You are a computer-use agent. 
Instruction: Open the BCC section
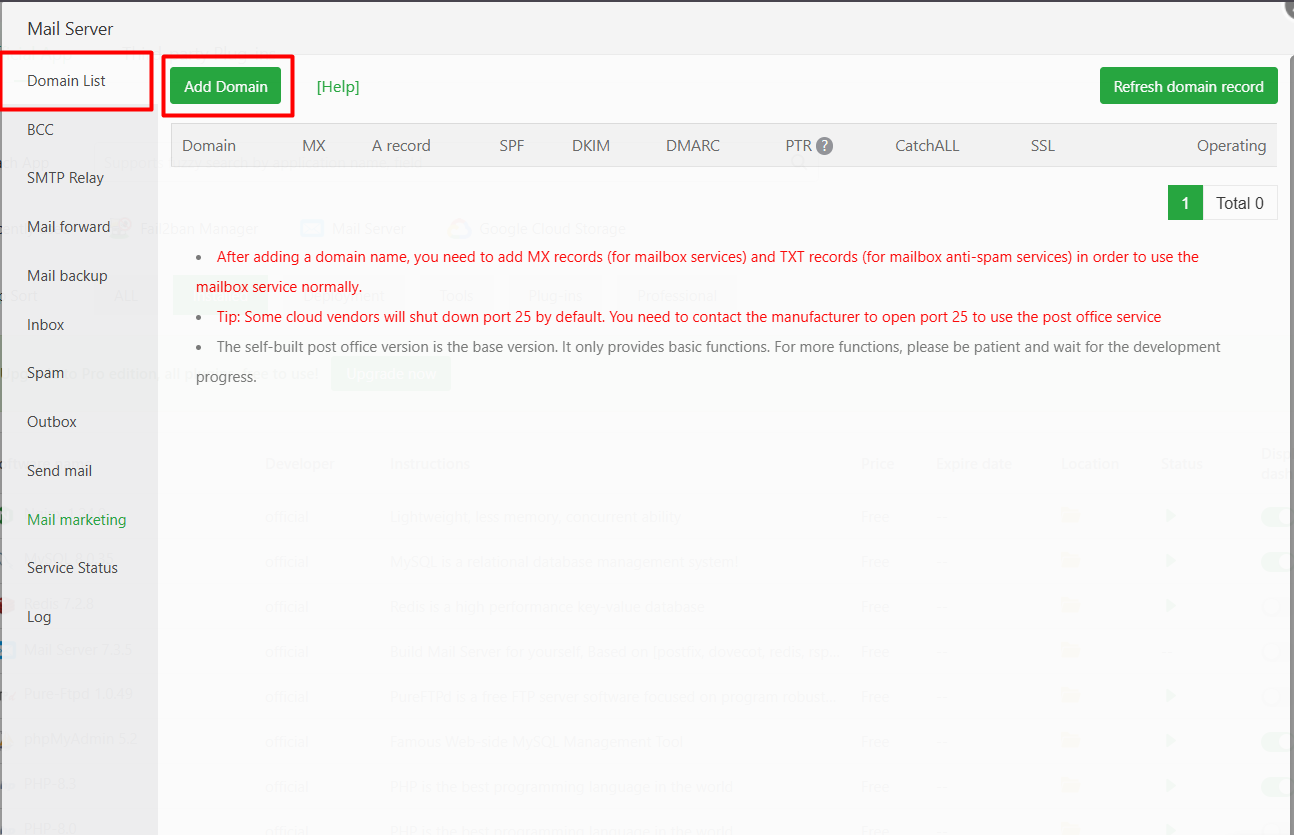pos(40,129)
